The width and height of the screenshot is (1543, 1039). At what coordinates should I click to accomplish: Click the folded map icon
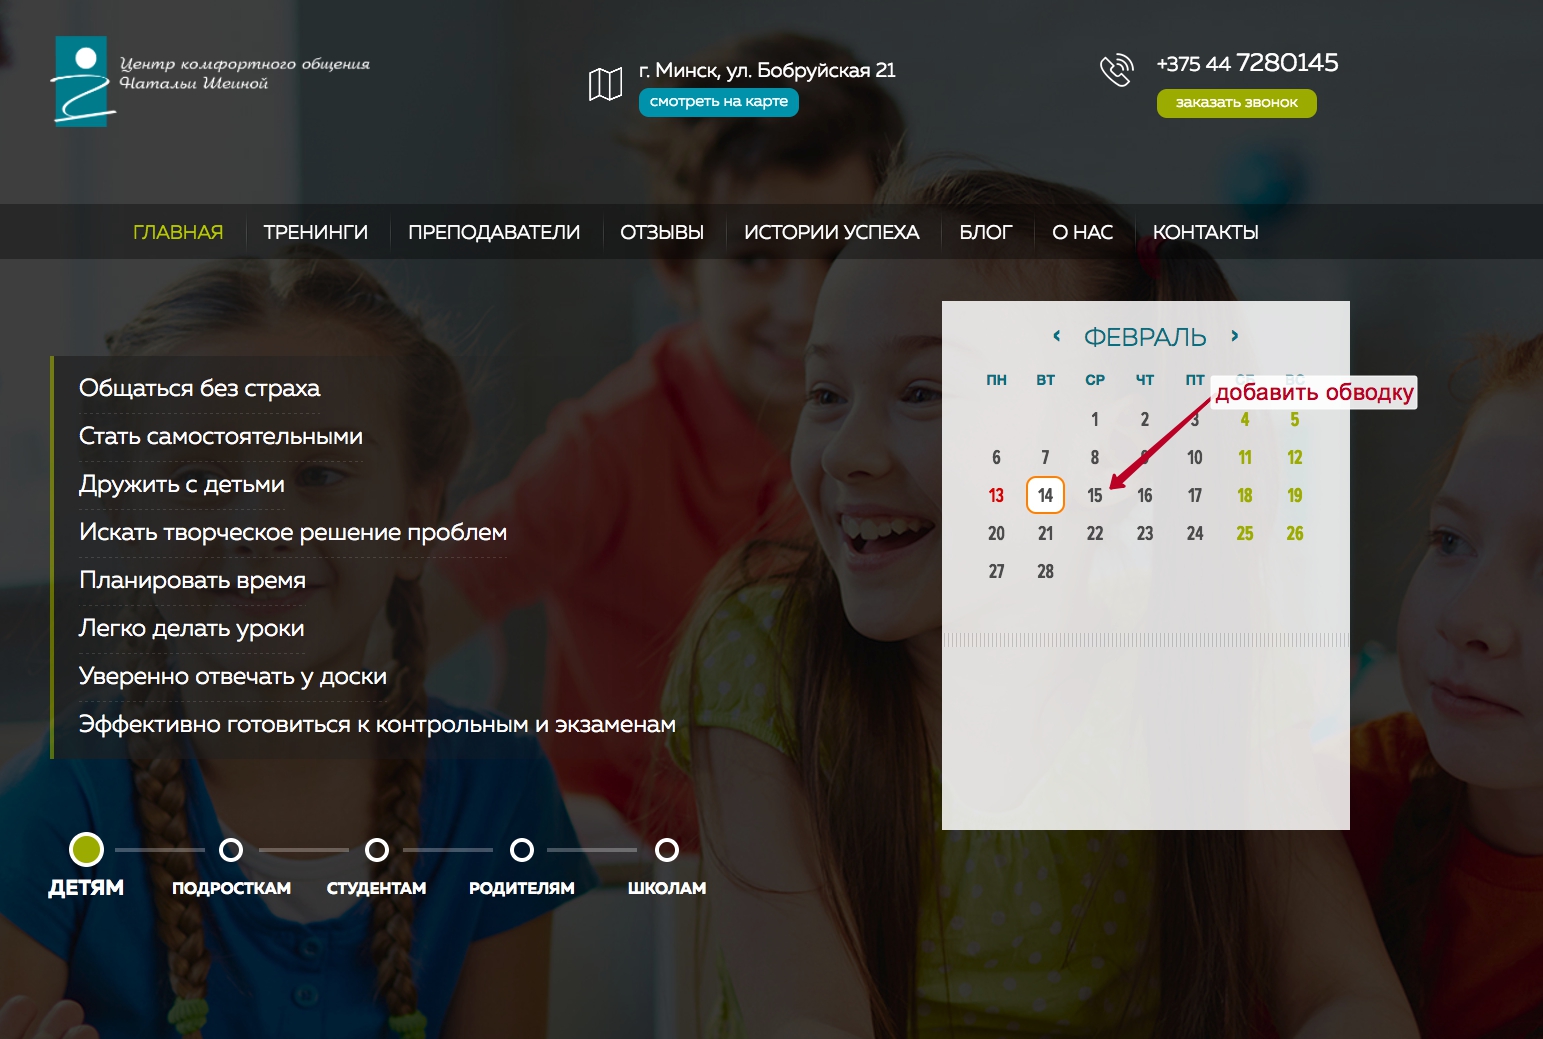point(605,85)
